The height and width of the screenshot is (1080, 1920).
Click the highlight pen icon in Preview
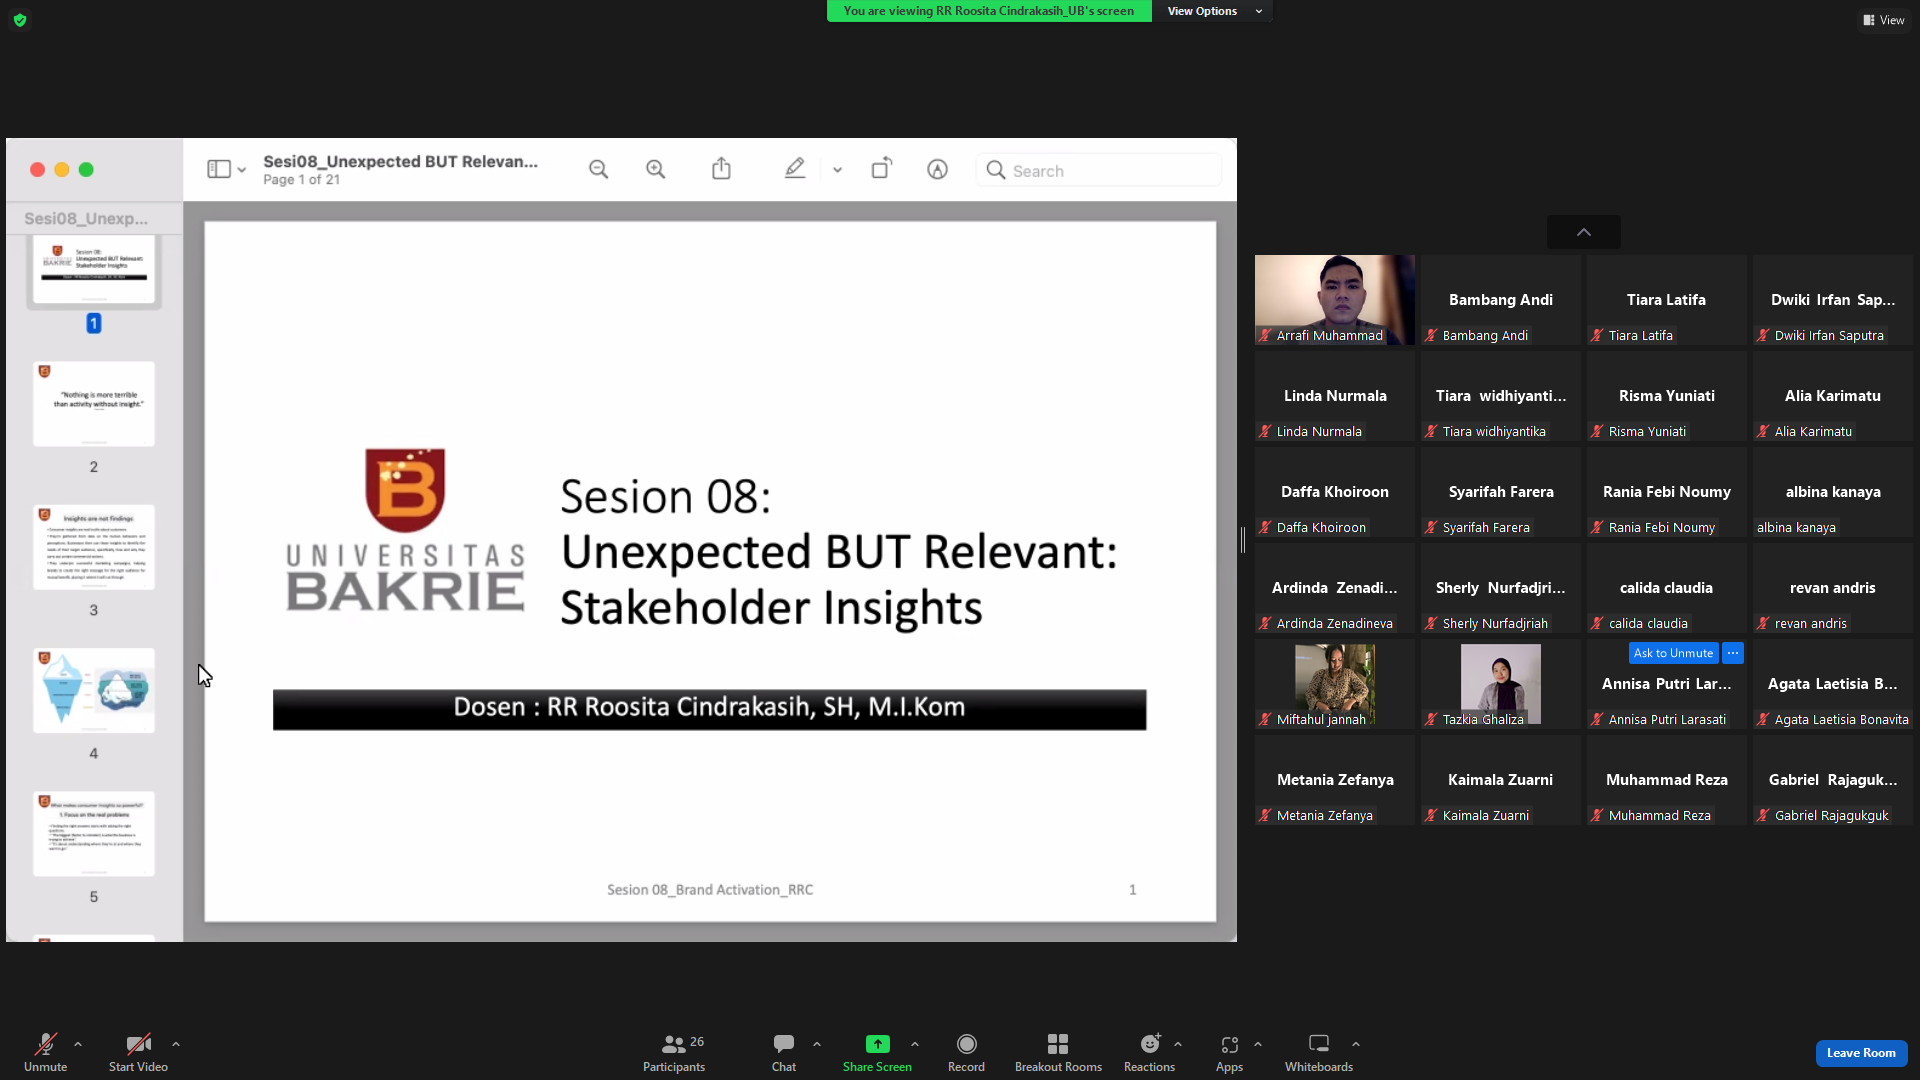point(795,168)
